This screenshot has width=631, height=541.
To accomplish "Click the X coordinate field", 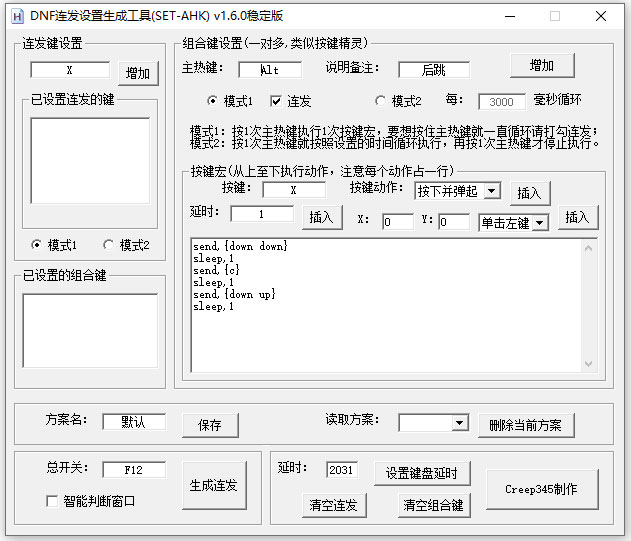I will 398,222.
